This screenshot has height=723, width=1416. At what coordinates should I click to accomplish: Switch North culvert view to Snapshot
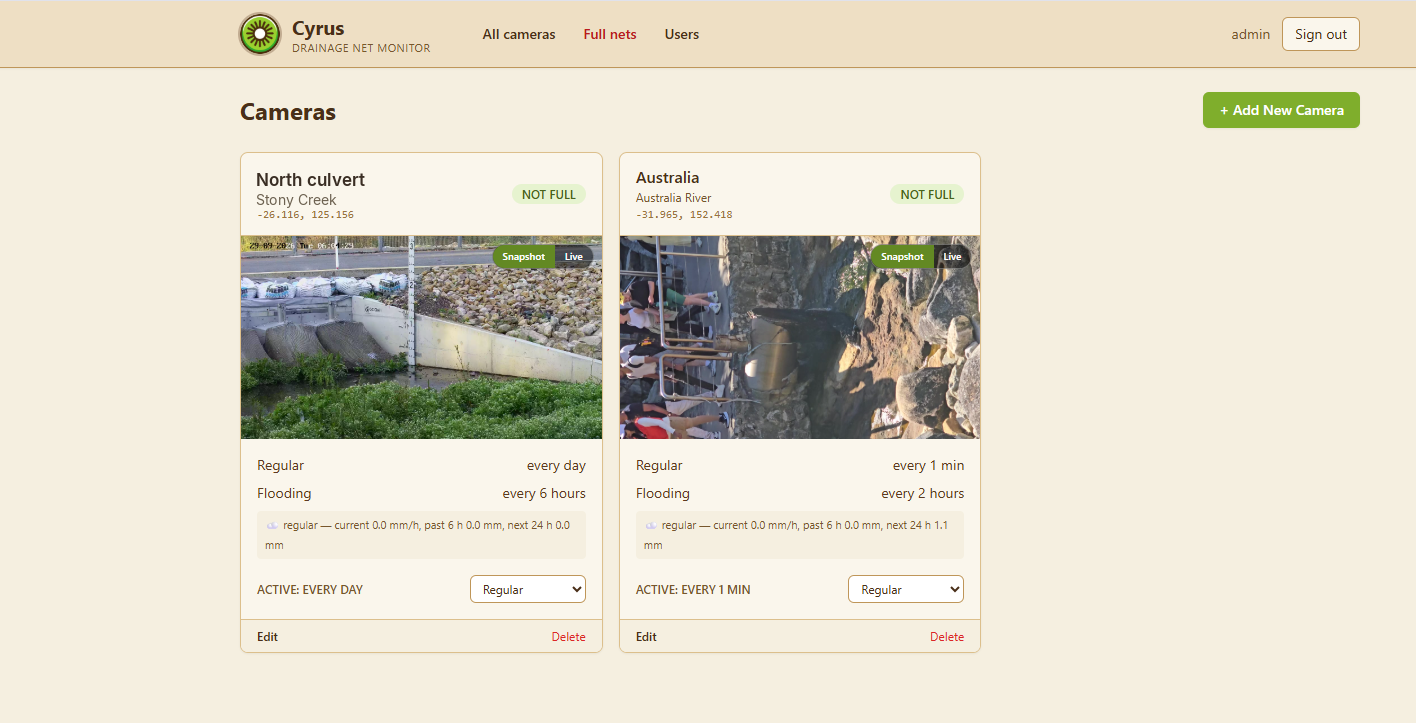coord(523,257)
